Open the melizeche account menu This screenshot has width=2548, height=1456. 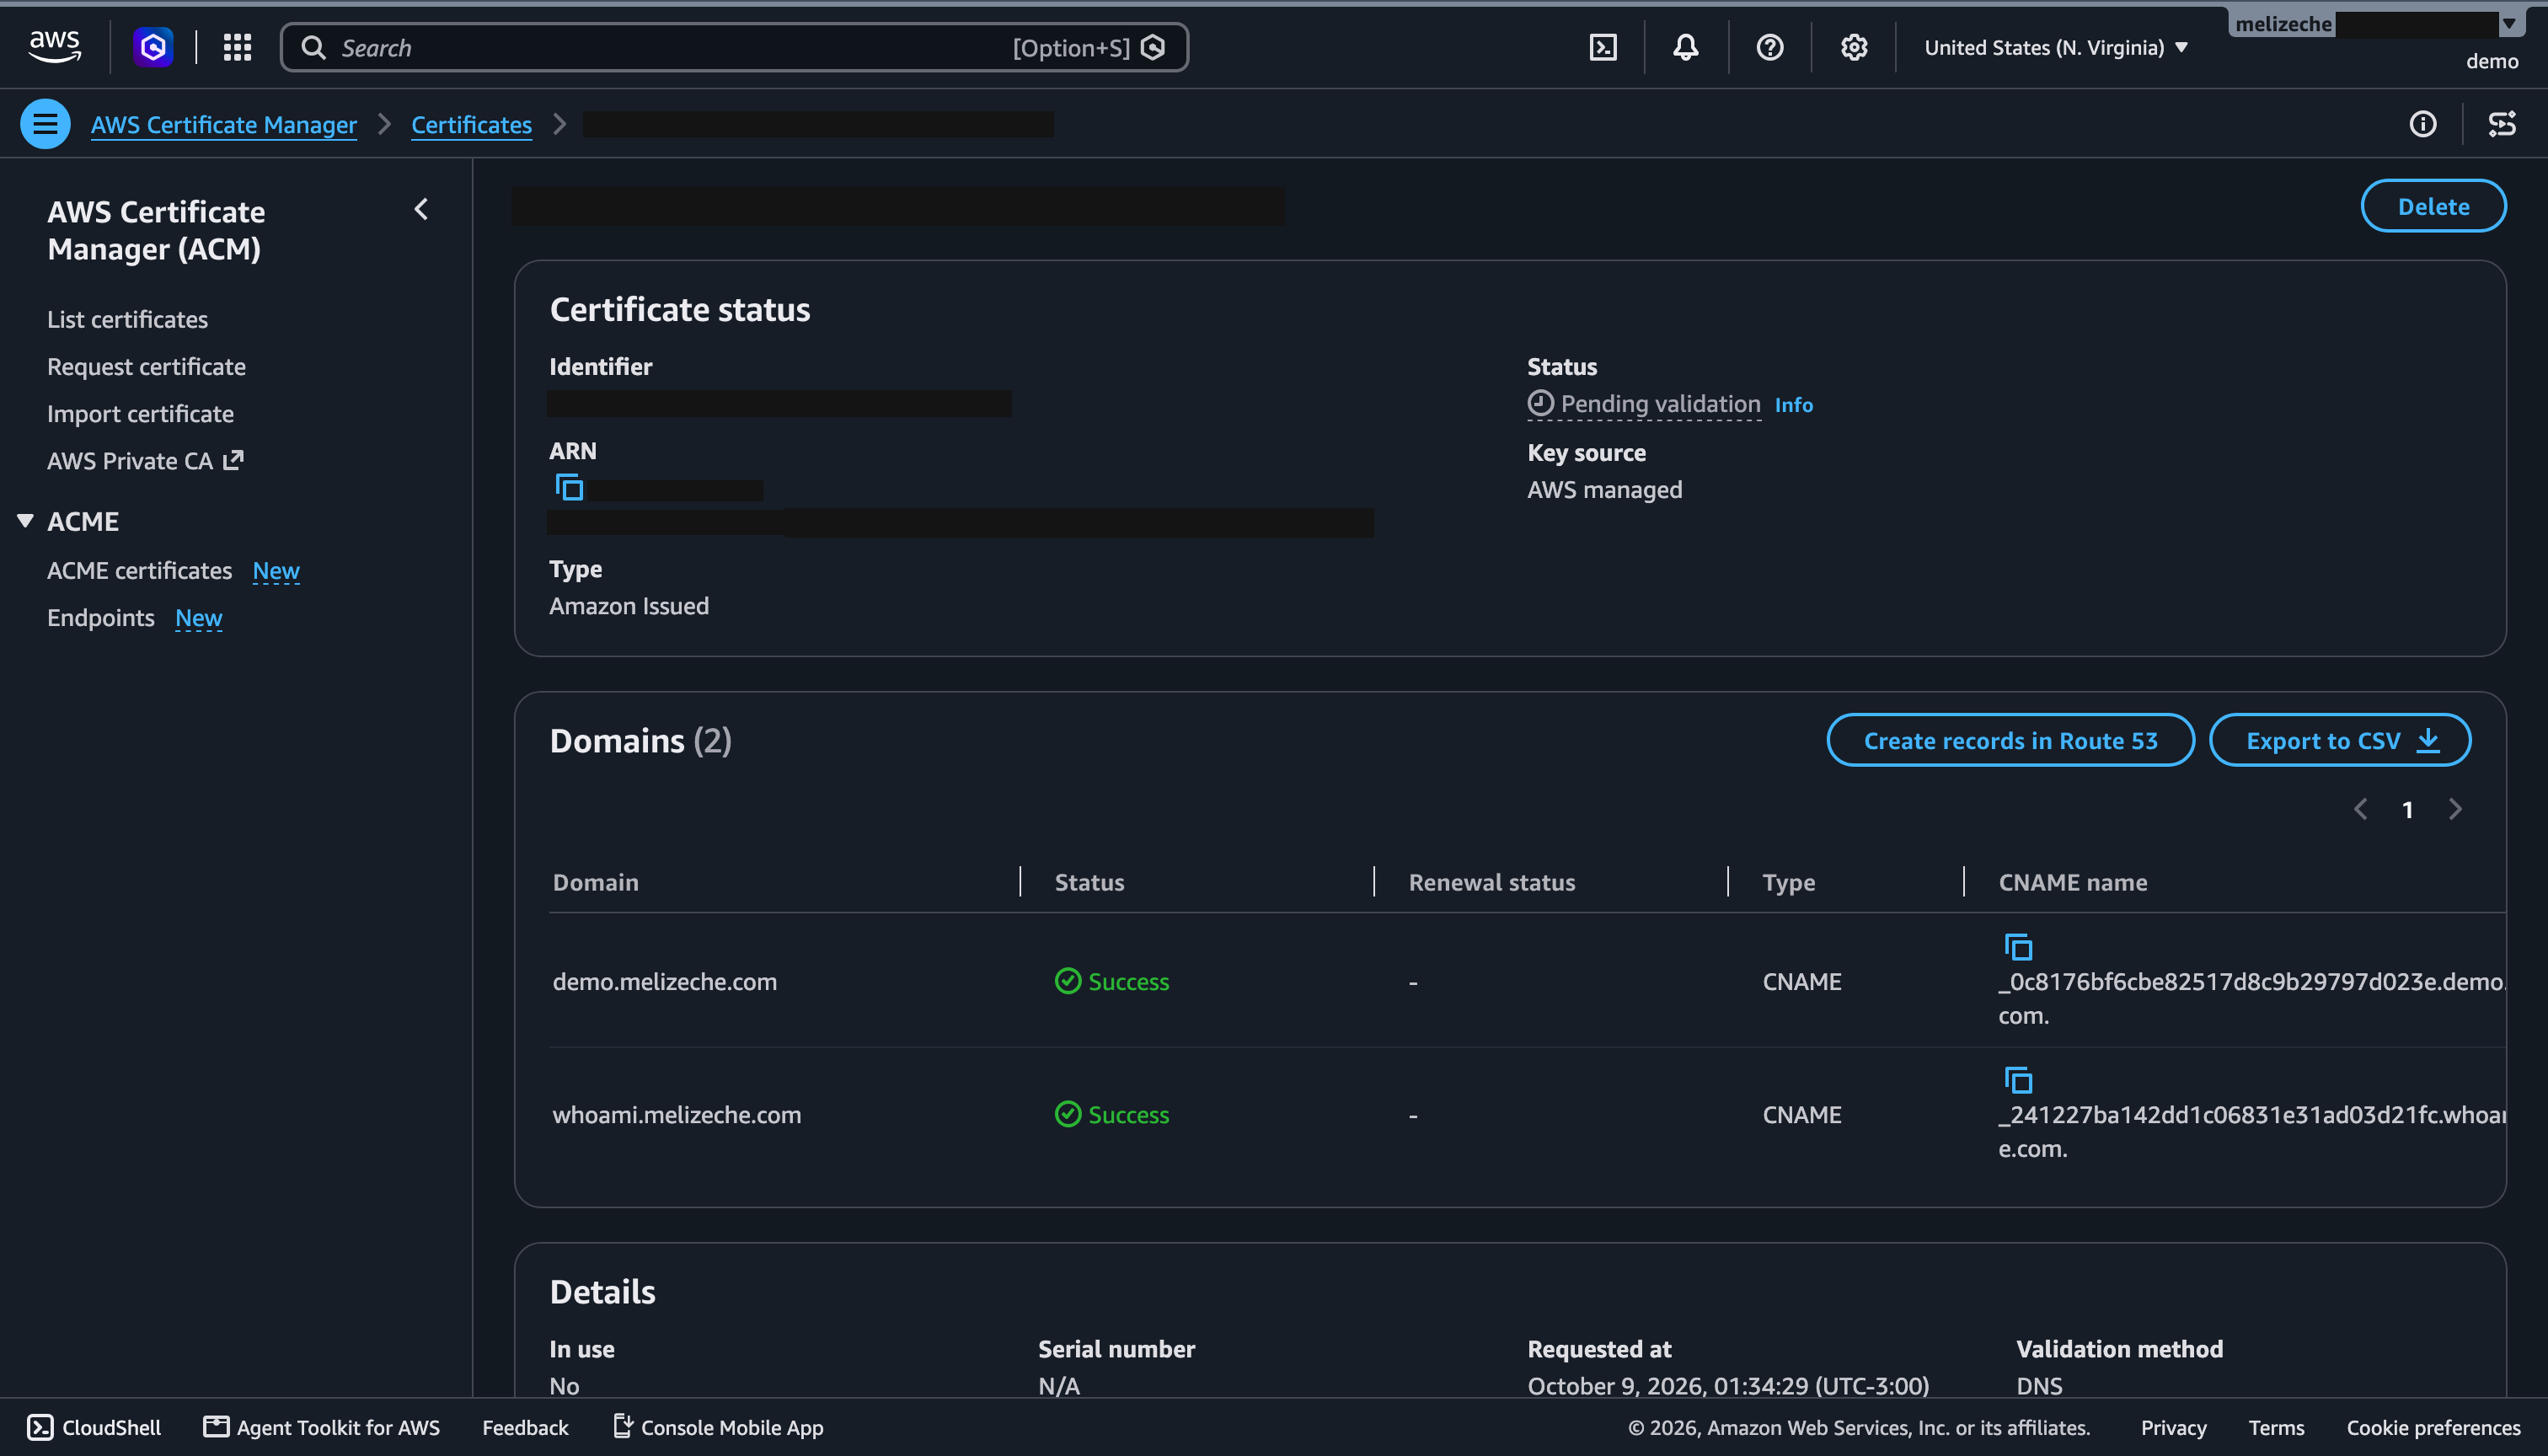tap(2376, 24)
